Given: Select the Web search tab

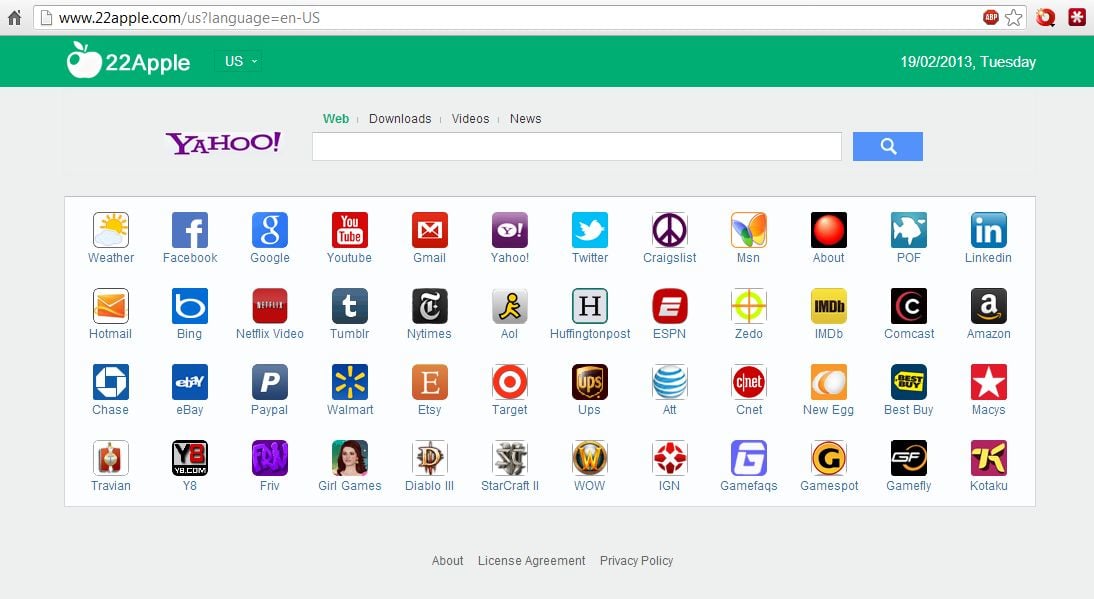Looking at the screenshot, I should pyautogui.click(x=336, y=119).
